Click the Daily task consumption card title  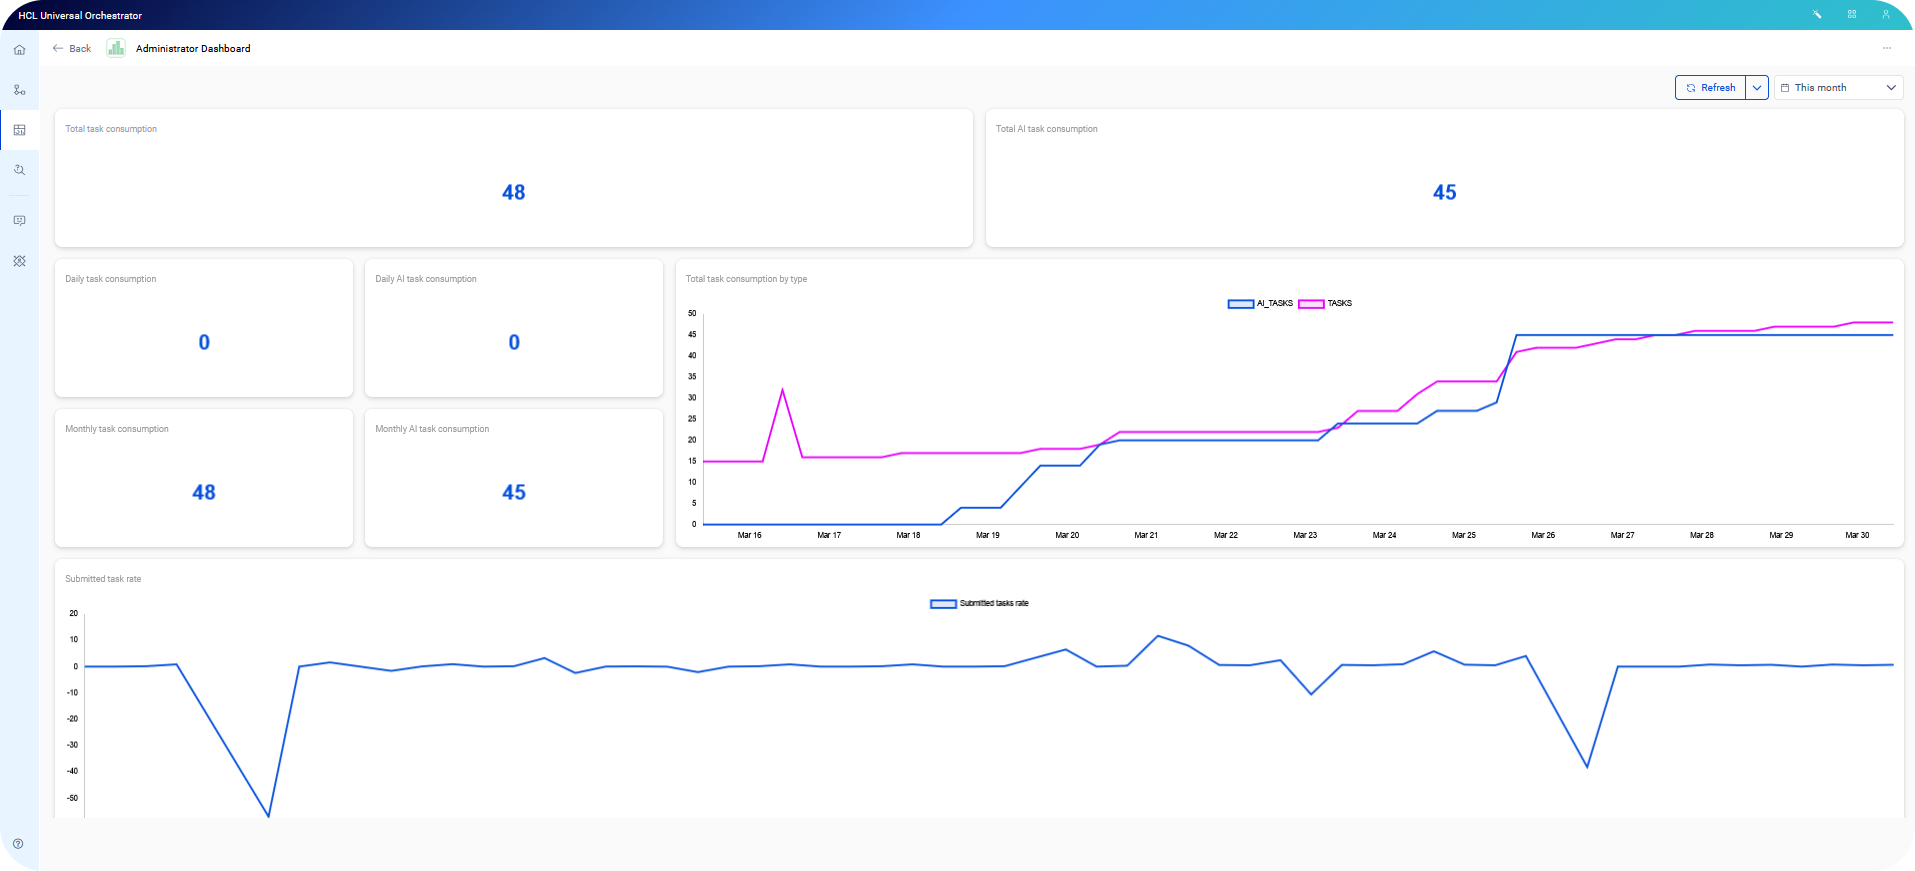click(x=111, y=279)
